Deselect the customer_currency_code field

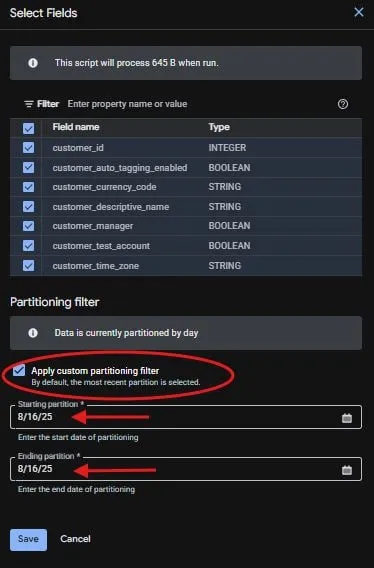[x=29, y=187]
